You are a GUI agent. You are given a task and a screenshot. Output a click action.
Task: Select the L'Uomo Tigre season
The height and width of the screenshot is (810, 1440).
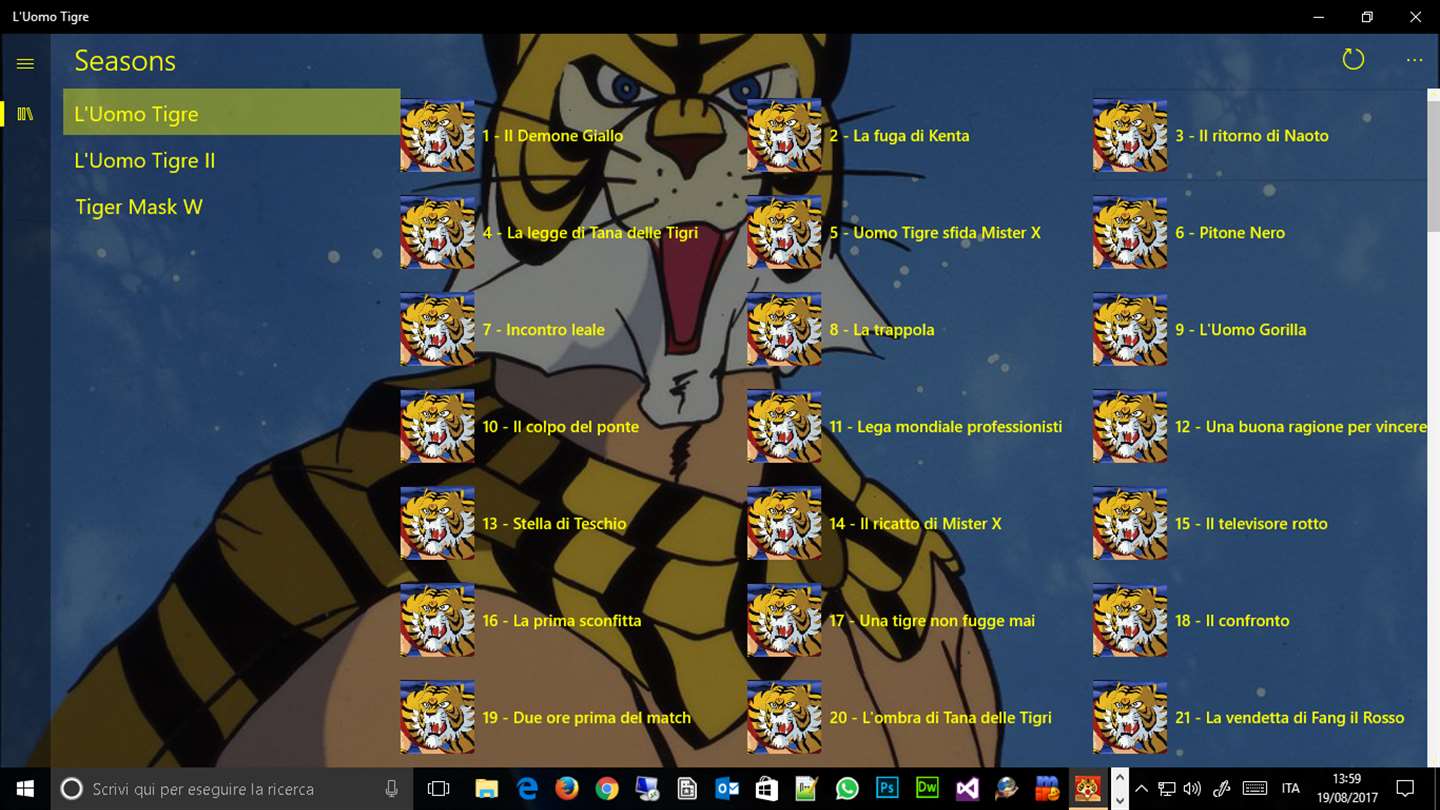(232, 112)
